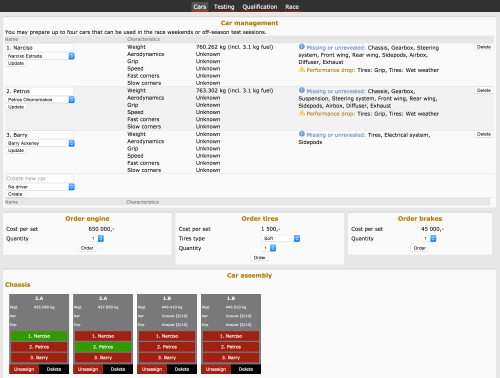
Task: Assign 446 kg 1.B chassis to 3. Barry
Action: click(231, 358)
